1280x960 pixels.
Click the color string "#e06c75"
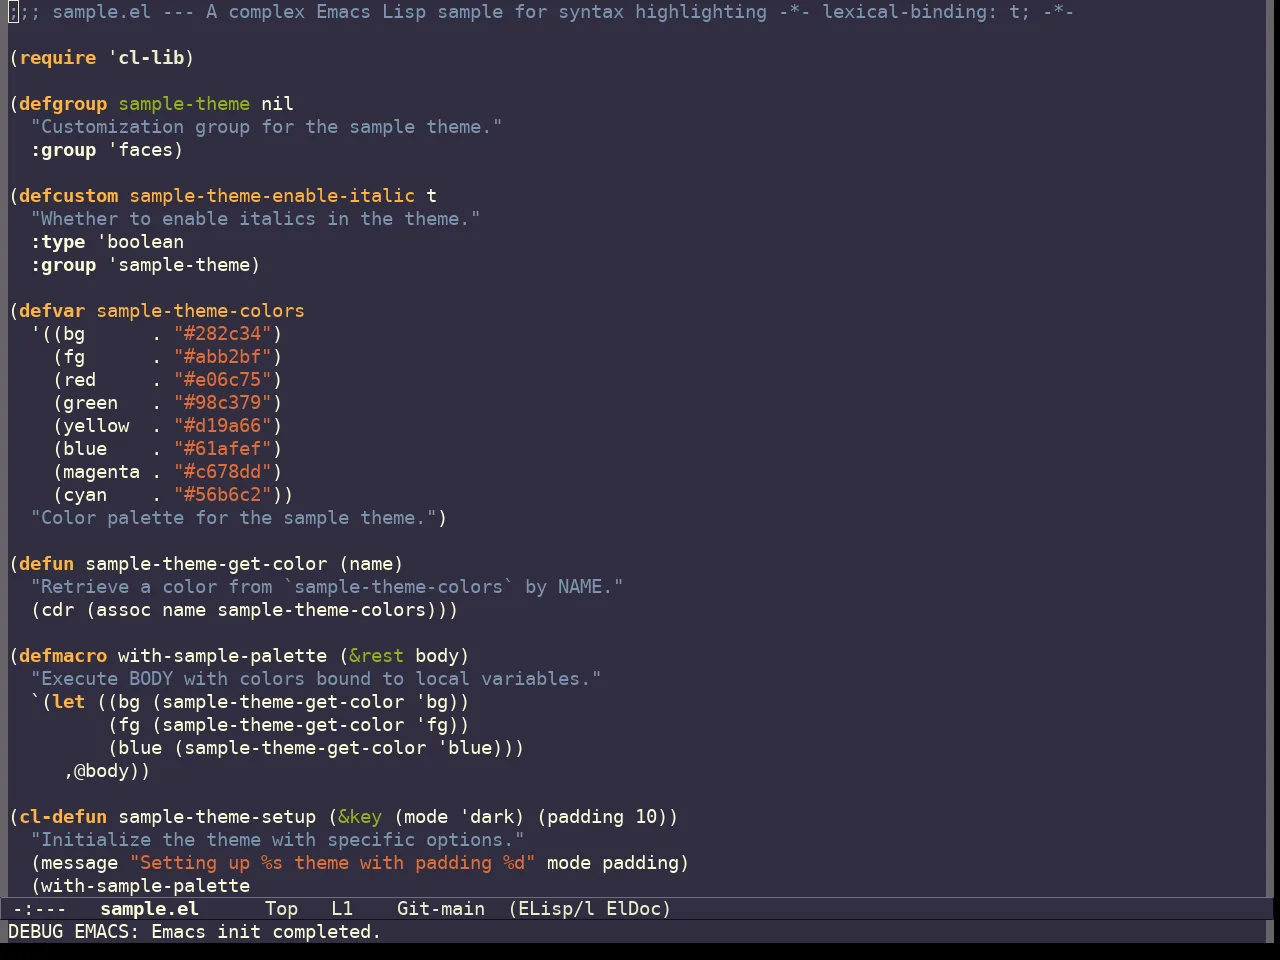[222, 380]
